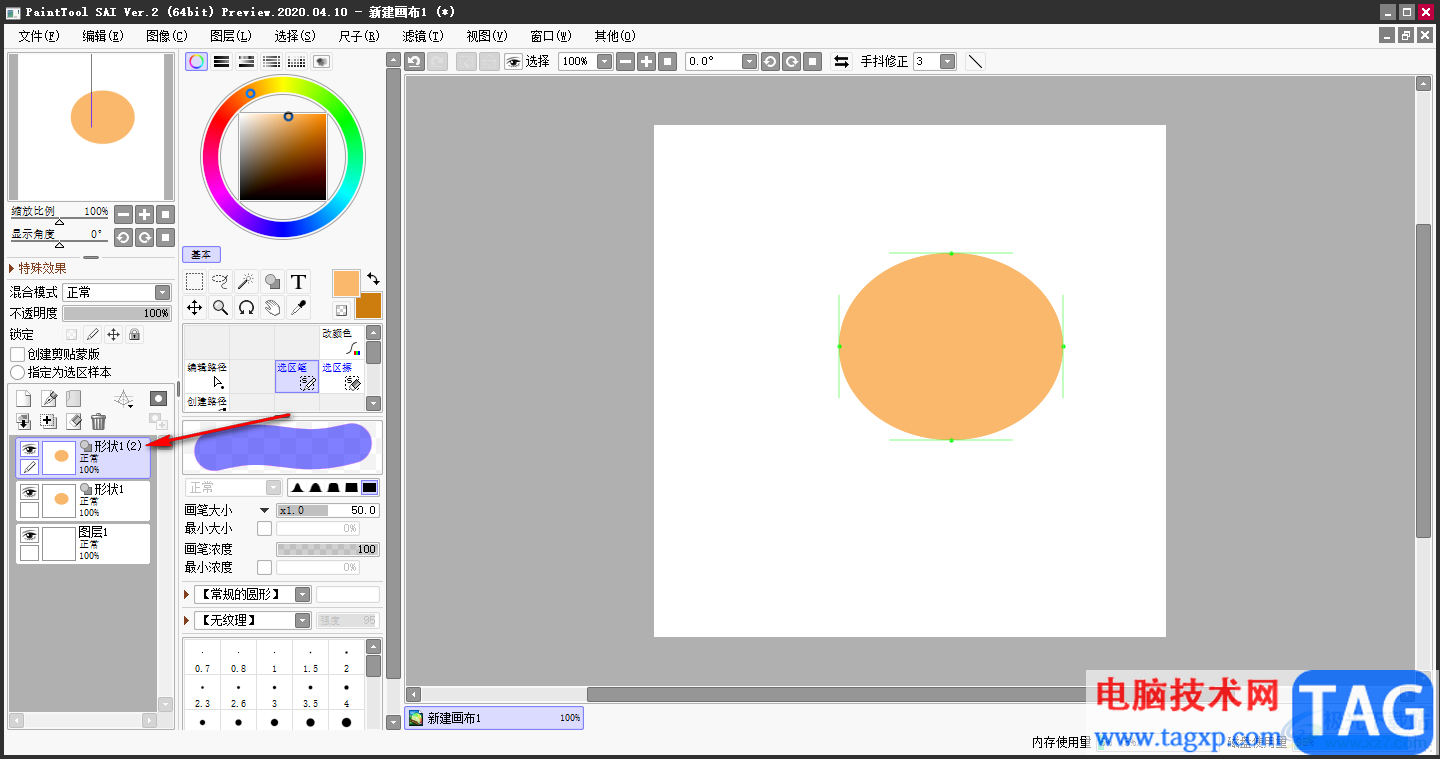Select the 改颜色 change color tool
This screenshot has width=1440, height=759.
coord(342,342)
